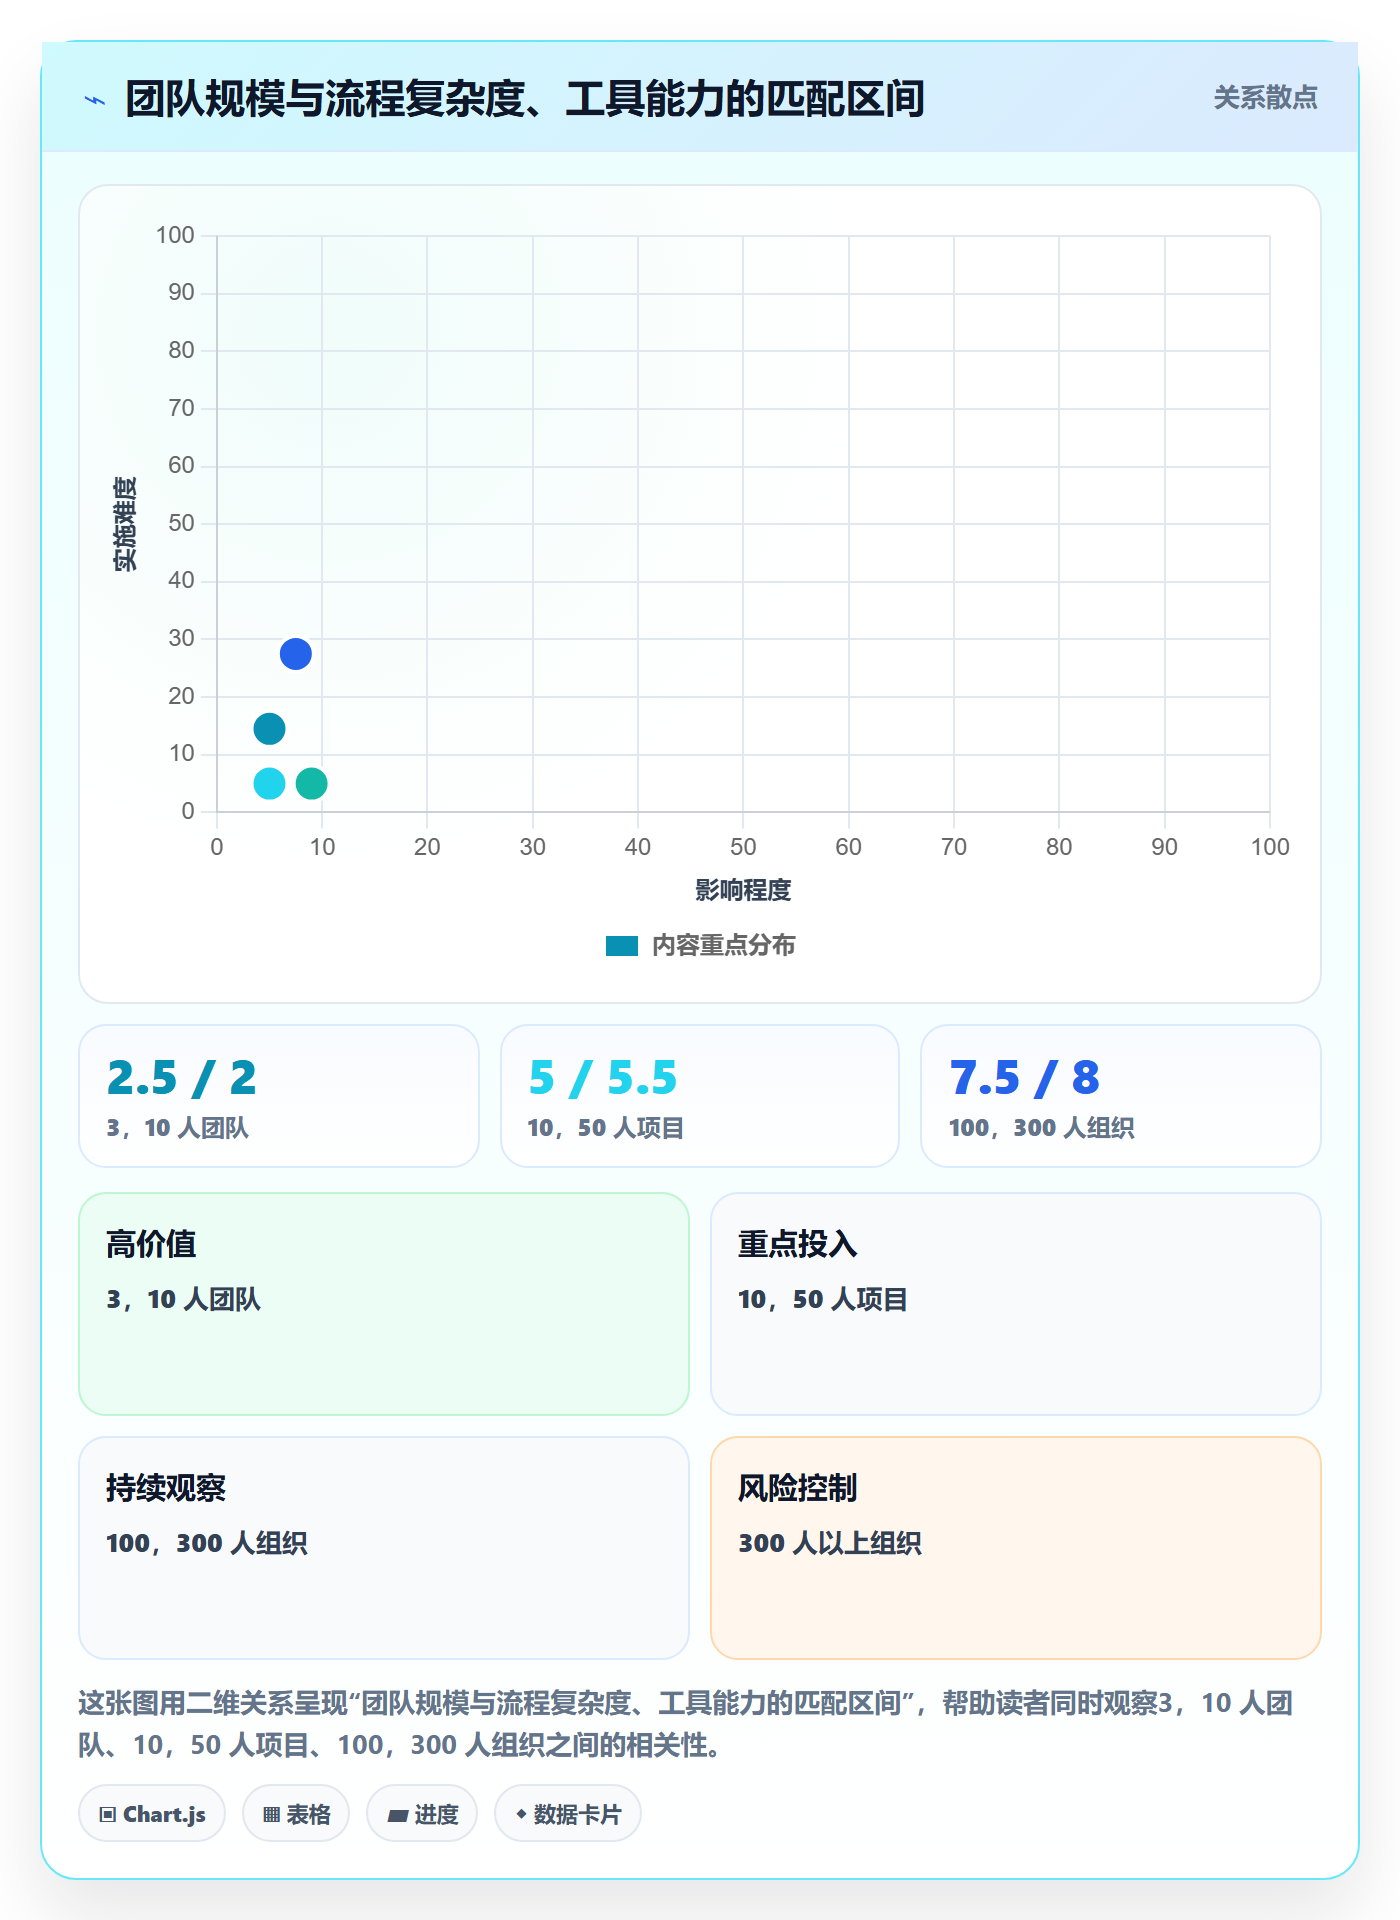
Task: Click the 数据卡片 tag
Action: (x=568, y=1814)
